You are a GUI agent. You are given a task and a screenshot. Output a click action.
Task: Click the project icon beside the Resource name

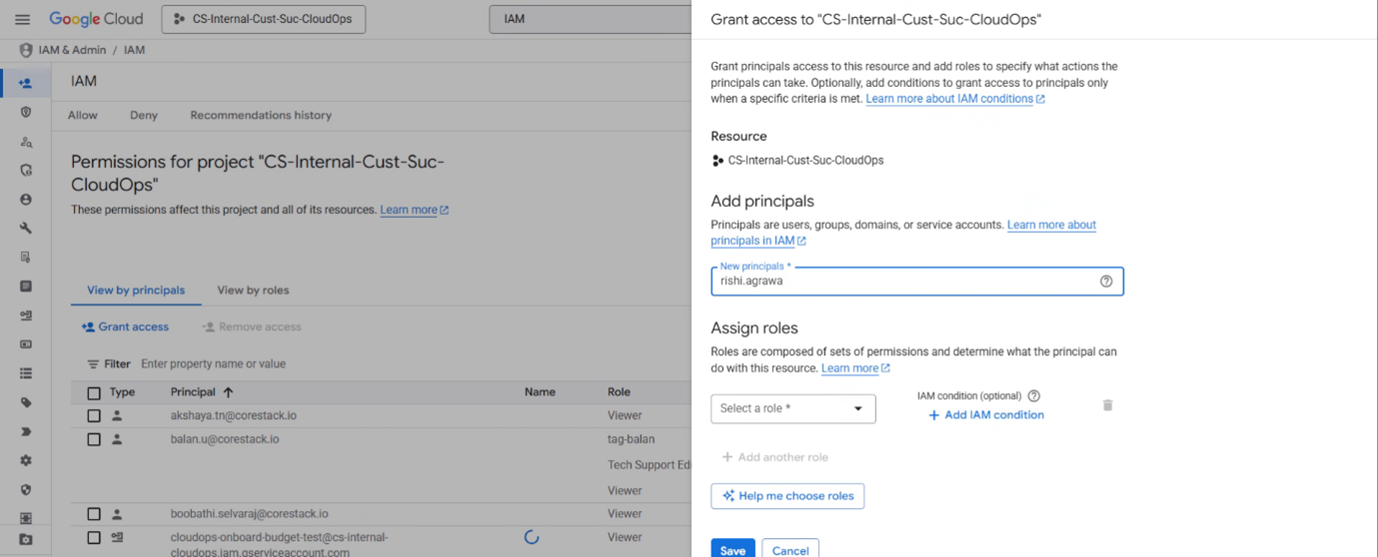pyautogui.click(x=717, y=160)
